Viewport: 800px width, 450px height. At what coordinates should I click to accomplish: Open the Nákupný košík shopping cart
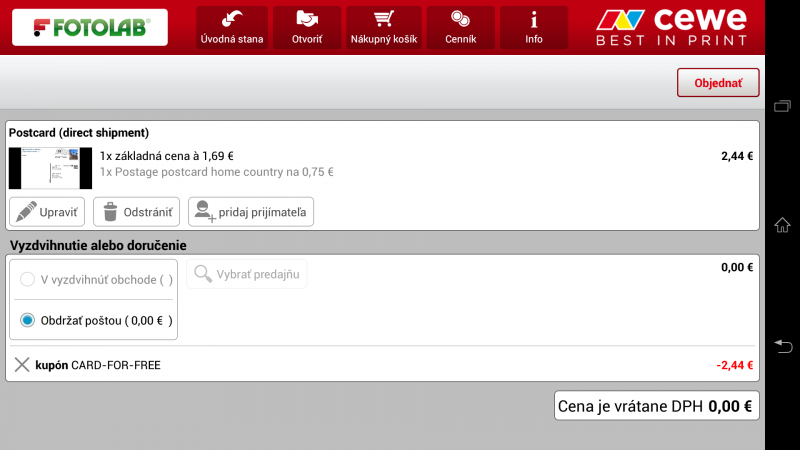(x=383, y=27)
